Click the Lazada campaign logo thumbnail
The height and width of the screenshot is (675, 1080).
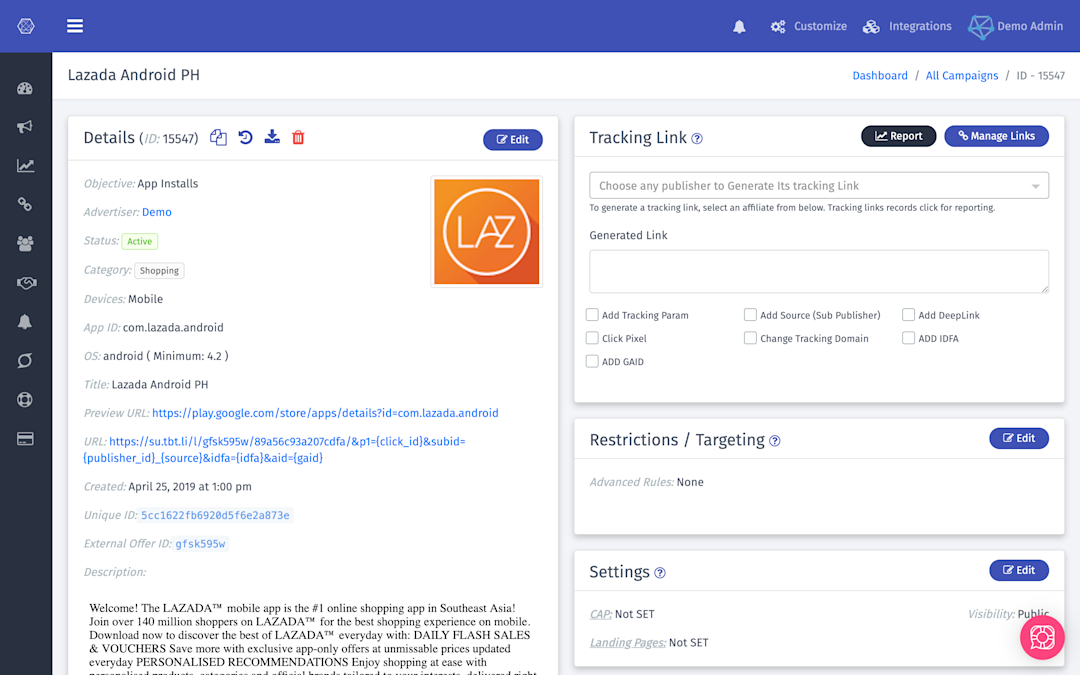click(x=487, y=231)
